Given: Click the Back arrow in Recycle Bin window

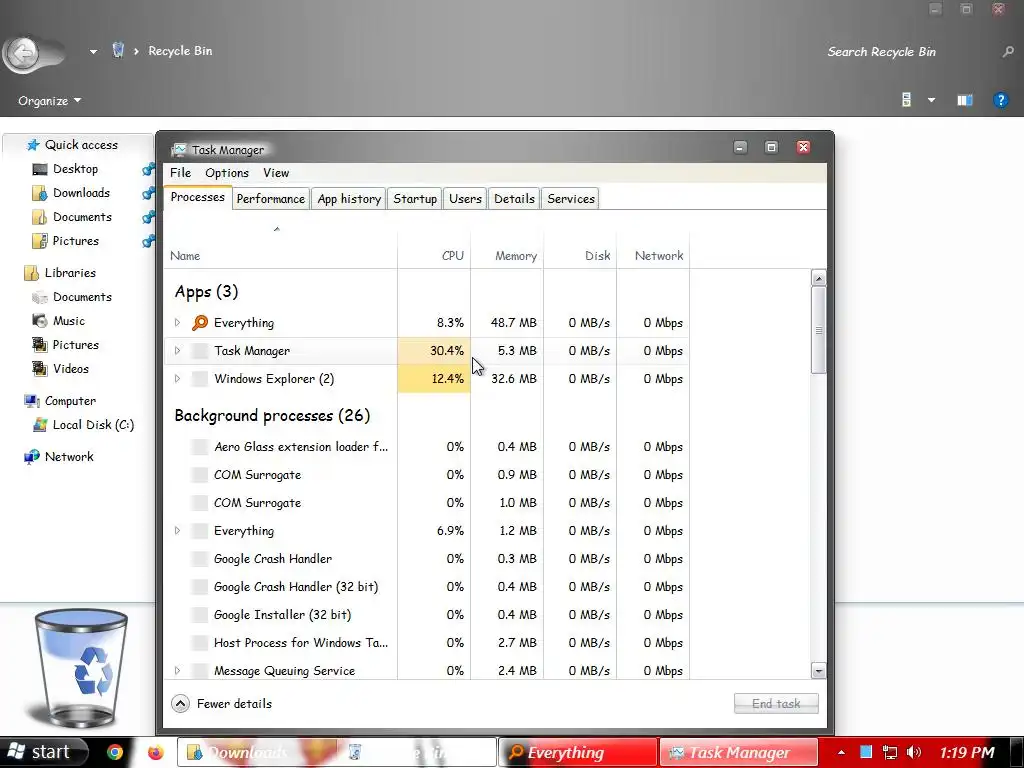Looking at the screenshot, I should (24, 52).
